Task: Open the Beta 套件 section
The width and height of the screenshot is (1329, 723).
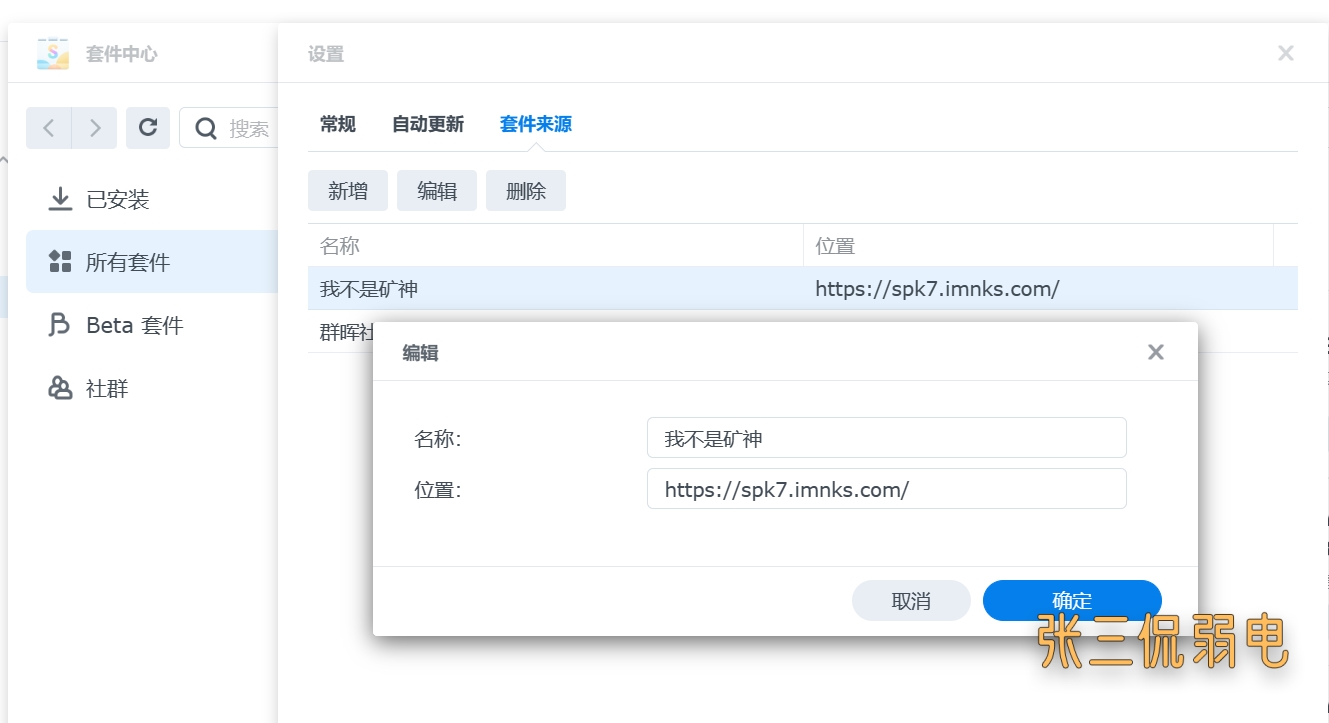Action: (152, 325)
